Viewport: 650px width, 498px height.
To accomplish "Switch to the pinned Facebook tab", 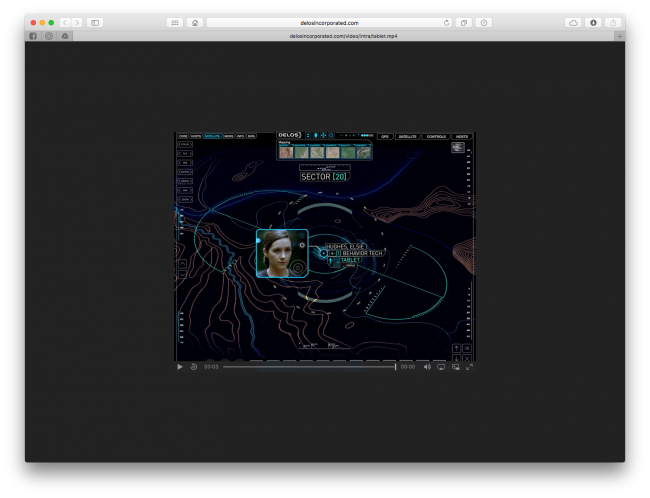I will click(33, 36).
